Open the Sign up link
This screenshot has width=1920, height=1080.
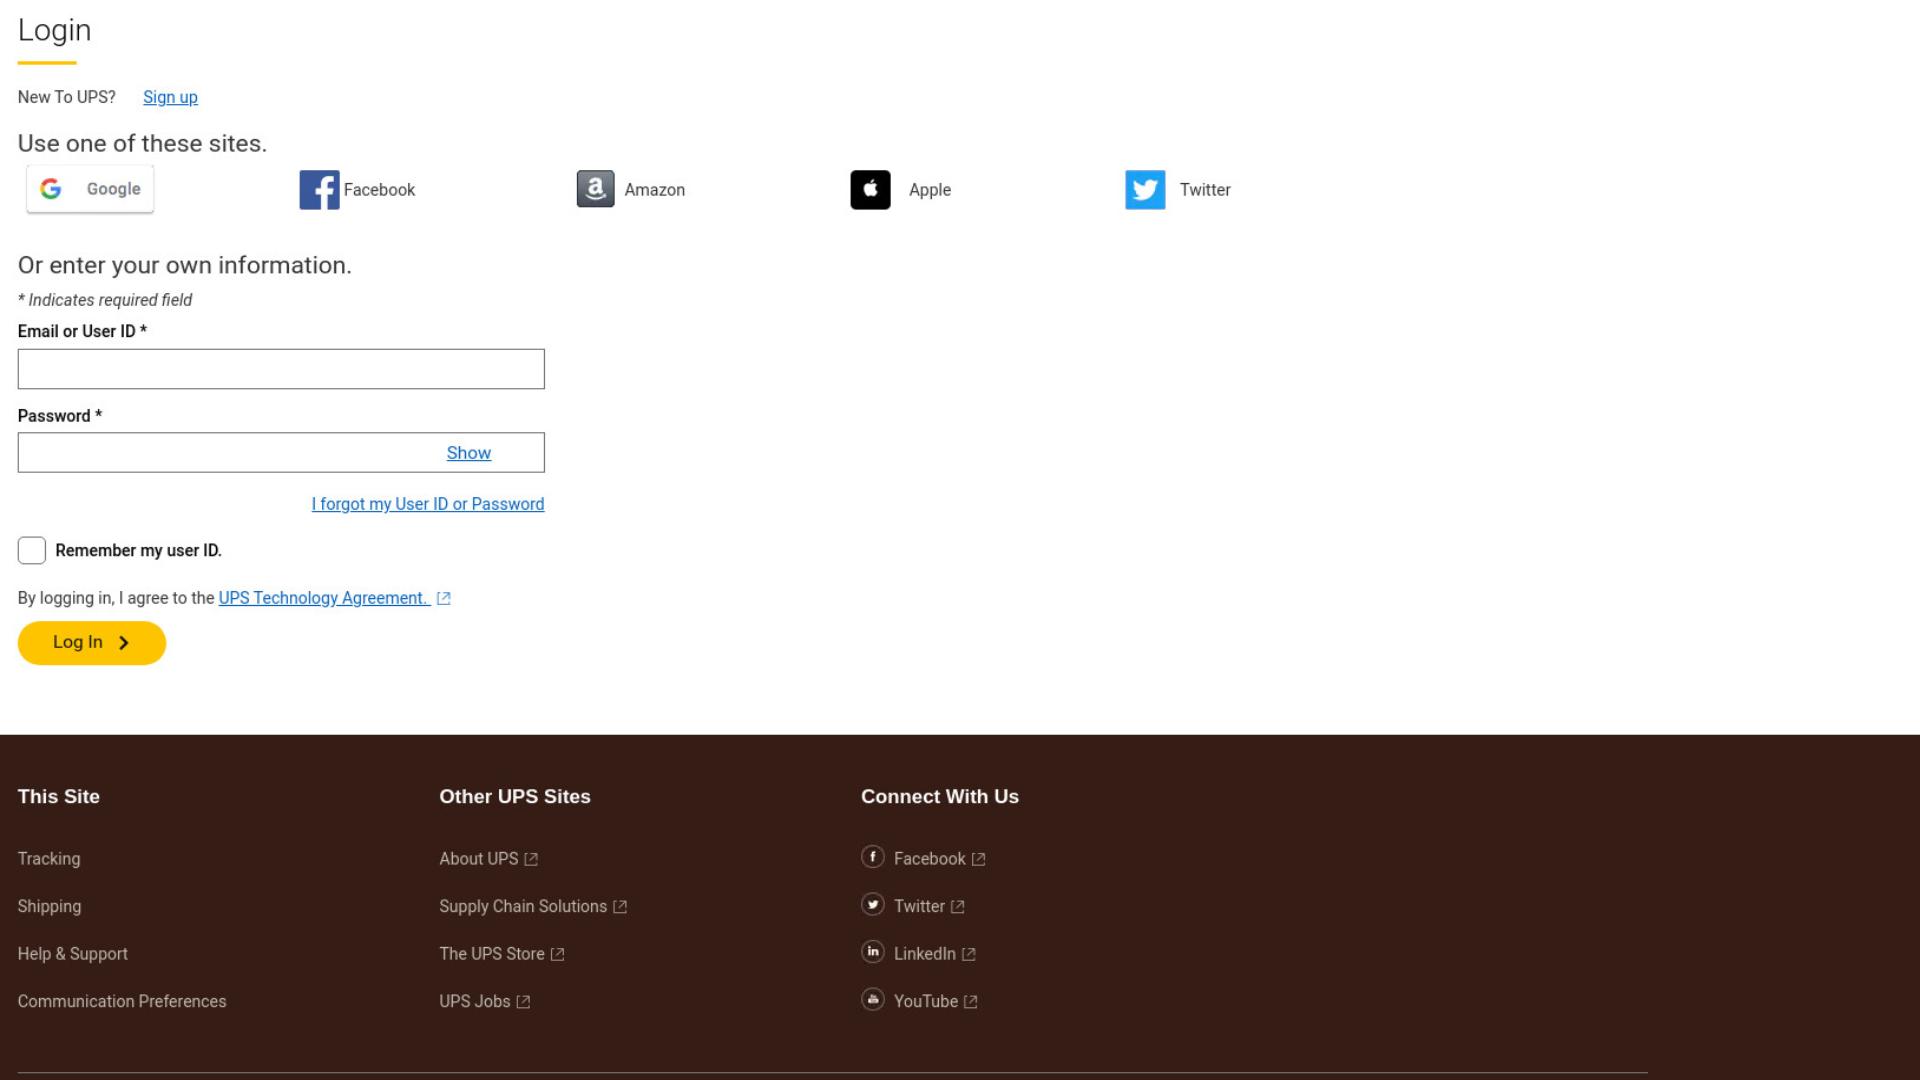tap(170, 97)
